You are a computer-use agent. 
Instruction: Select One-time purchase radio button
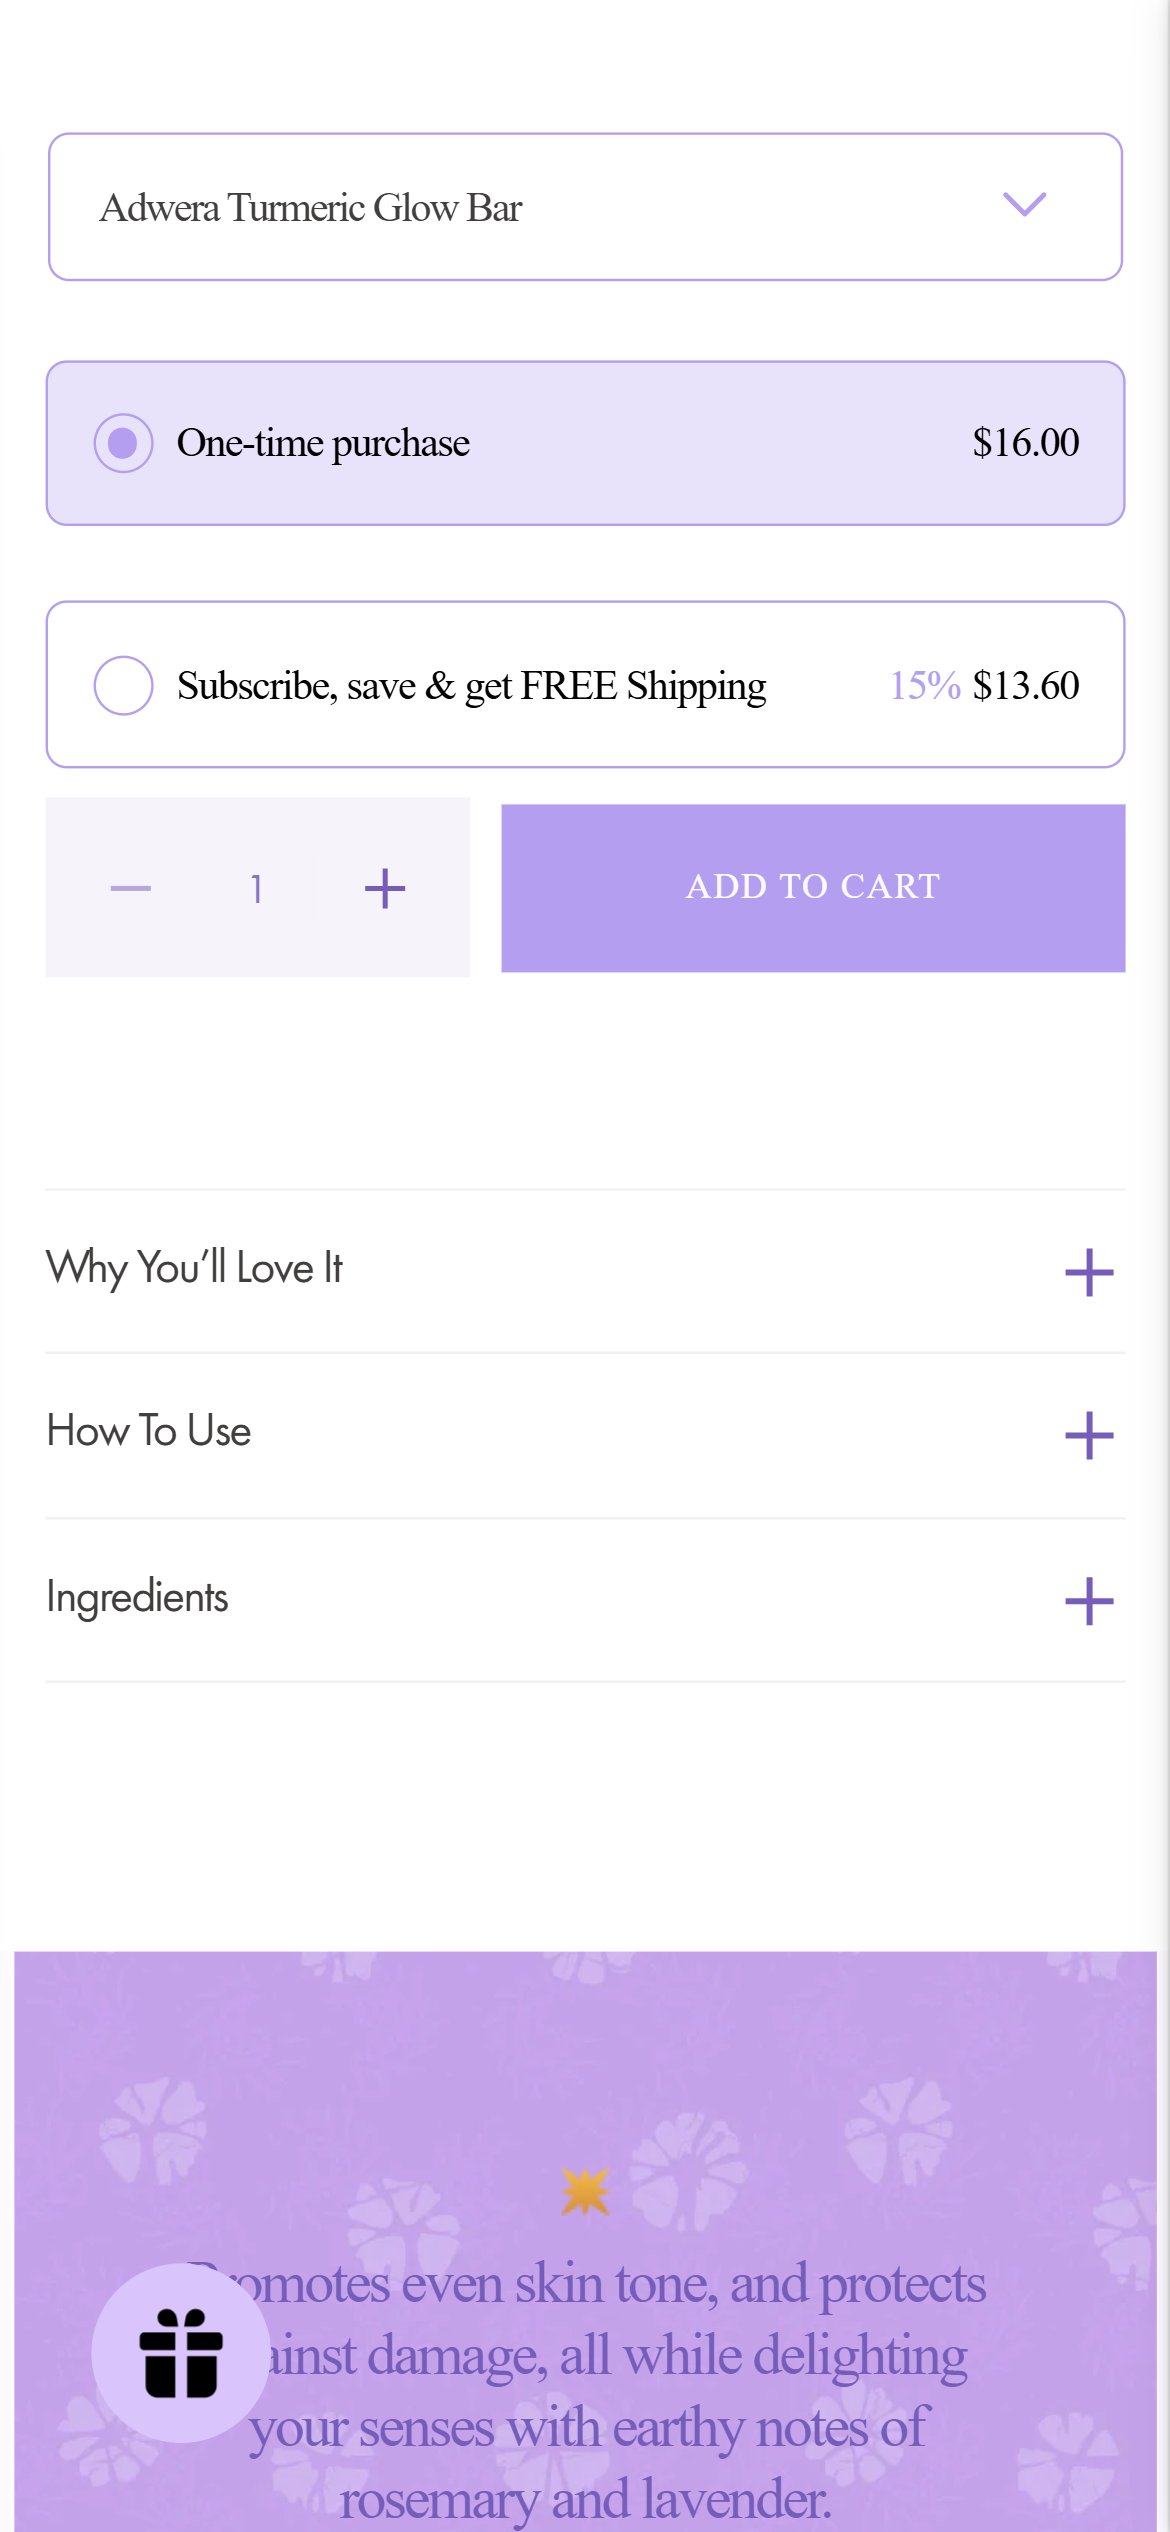pos(123,443)
